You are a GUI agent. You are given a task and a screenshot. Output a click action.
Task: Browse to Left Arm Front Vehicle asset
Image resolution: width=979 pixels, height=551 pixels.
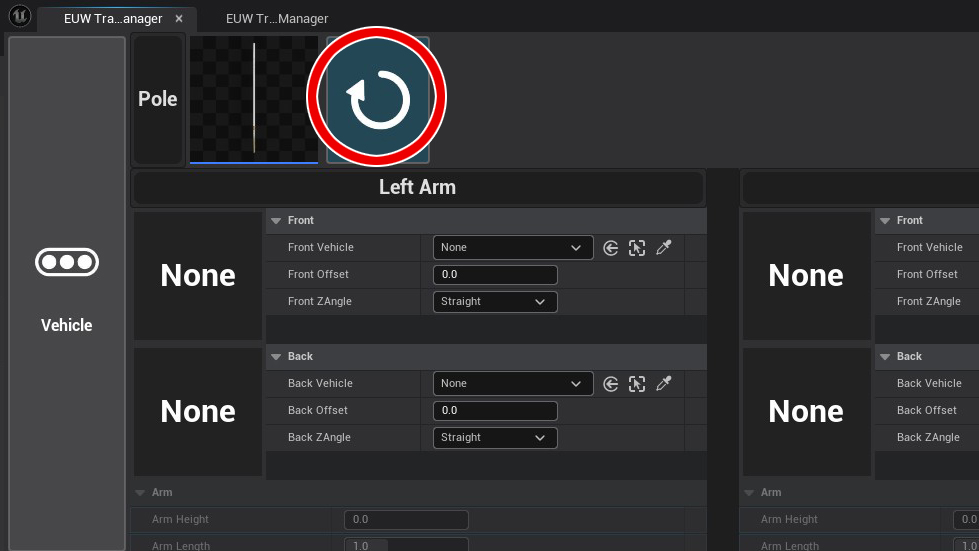637,248
